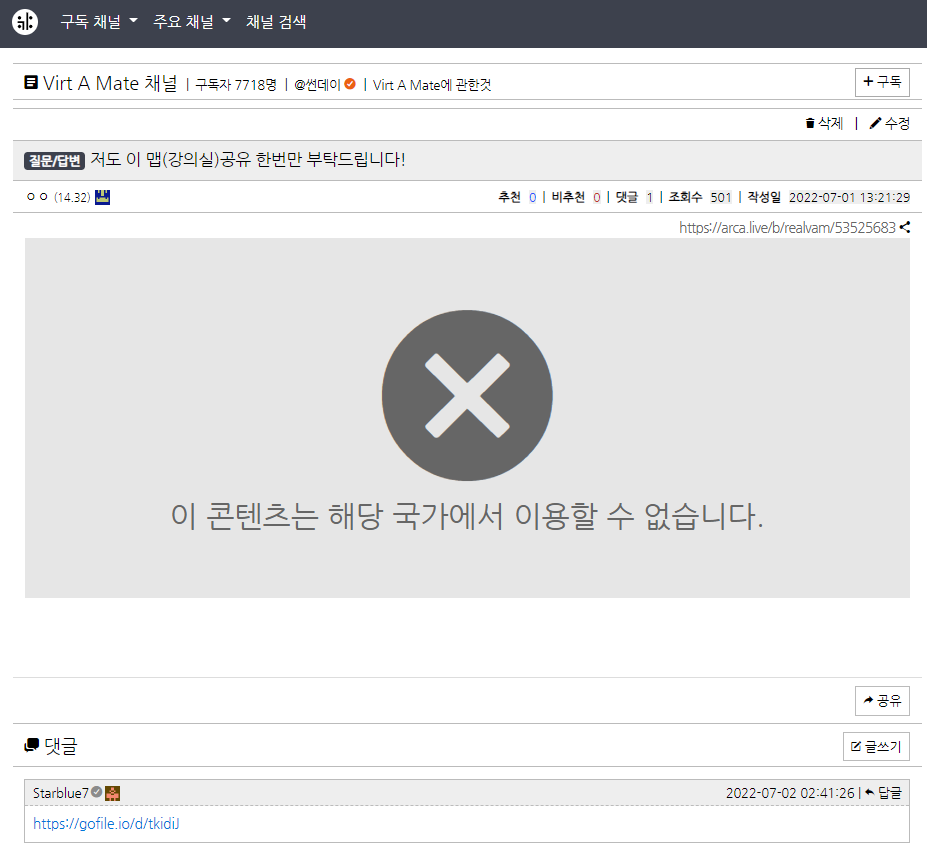Click the 질문/답변 category badge

click(x=54, y=160)
